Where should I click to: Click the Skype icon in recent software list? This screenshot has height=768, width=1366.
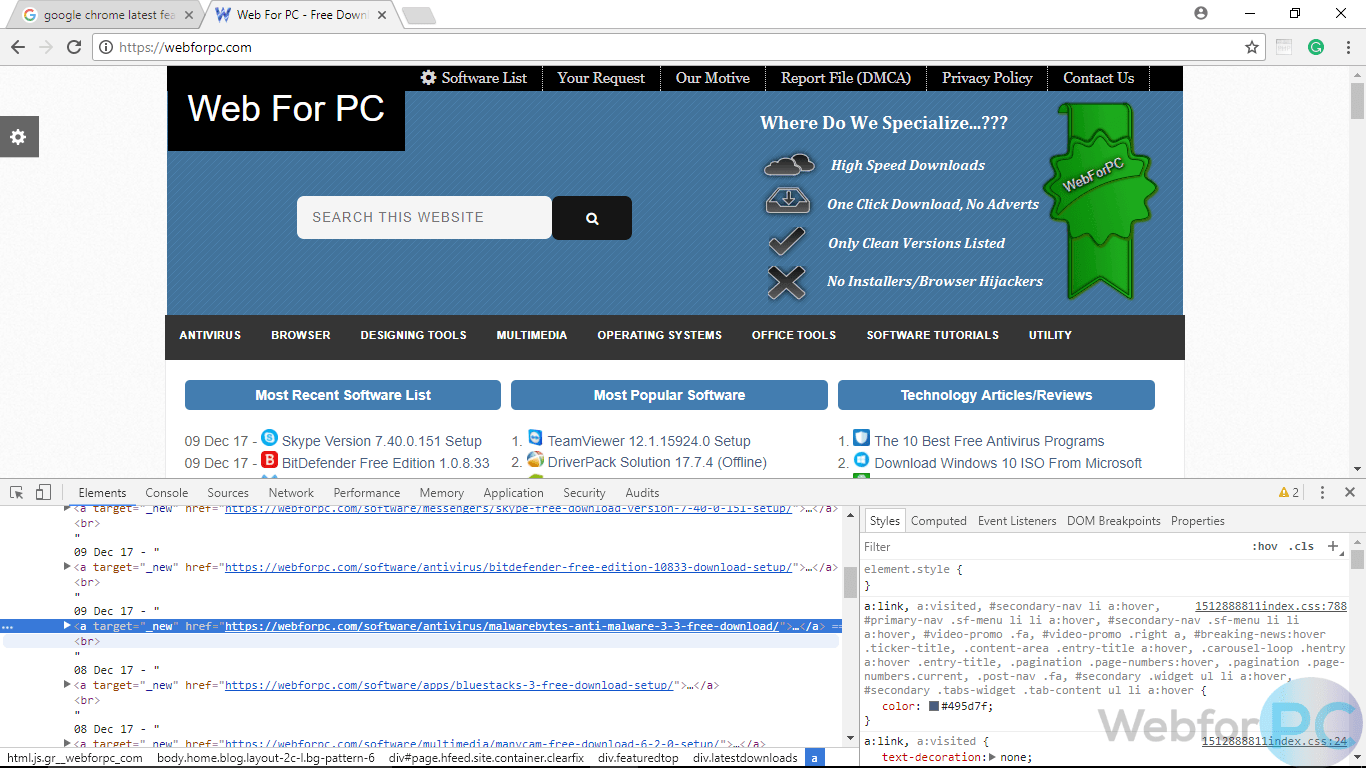coord(269,437)
